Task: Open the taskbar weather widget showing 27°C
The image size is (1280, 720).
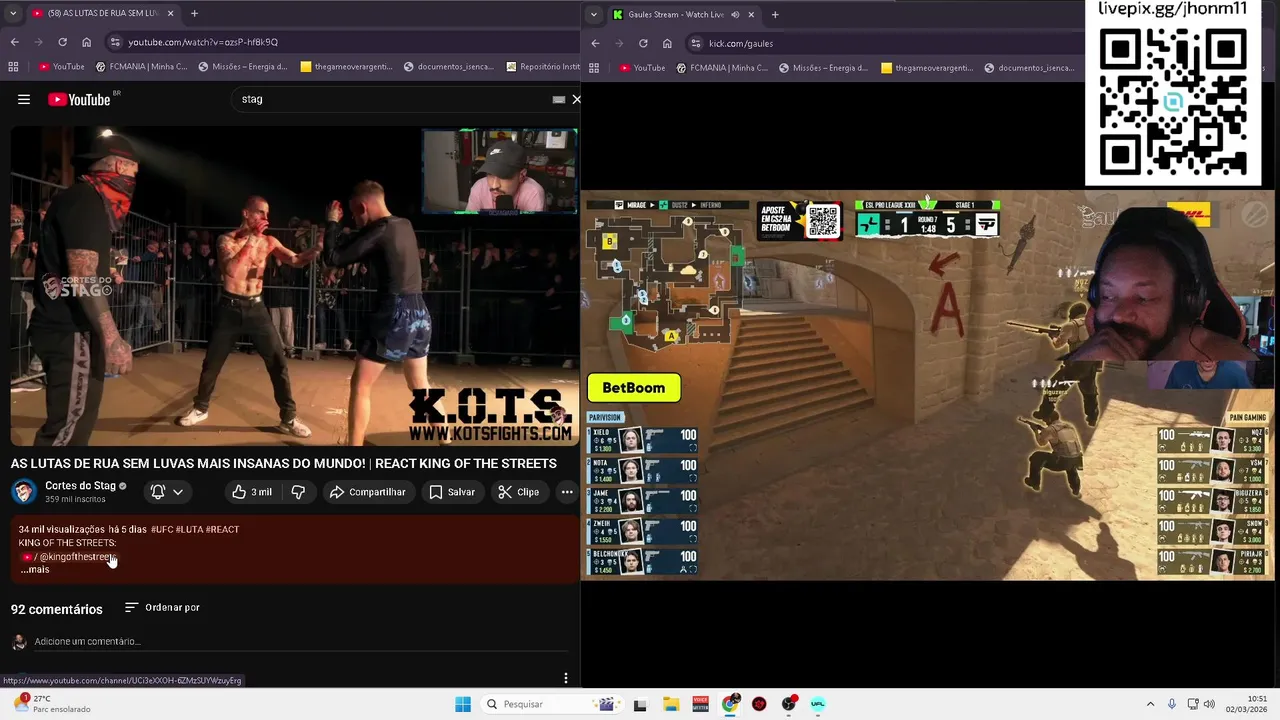Action: (52, 704)
